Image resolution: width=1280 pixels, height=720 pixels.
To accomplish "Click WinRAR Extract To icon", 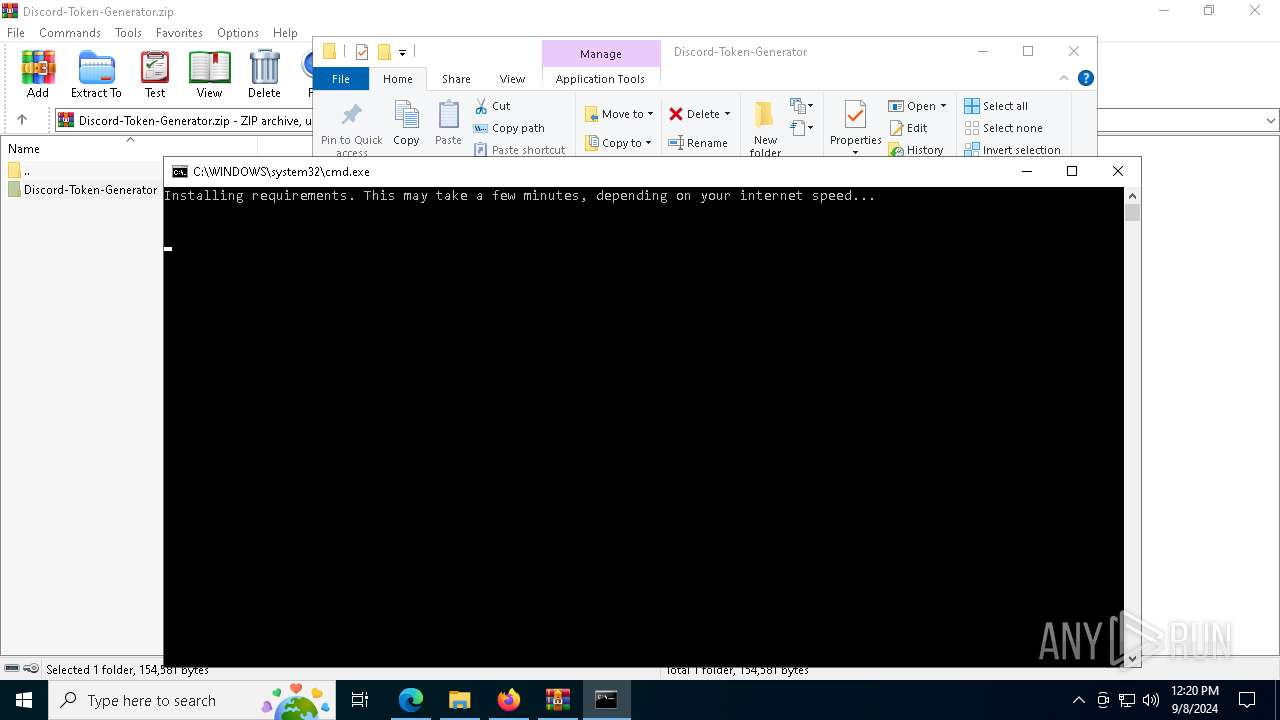I will tap(96, 74).
